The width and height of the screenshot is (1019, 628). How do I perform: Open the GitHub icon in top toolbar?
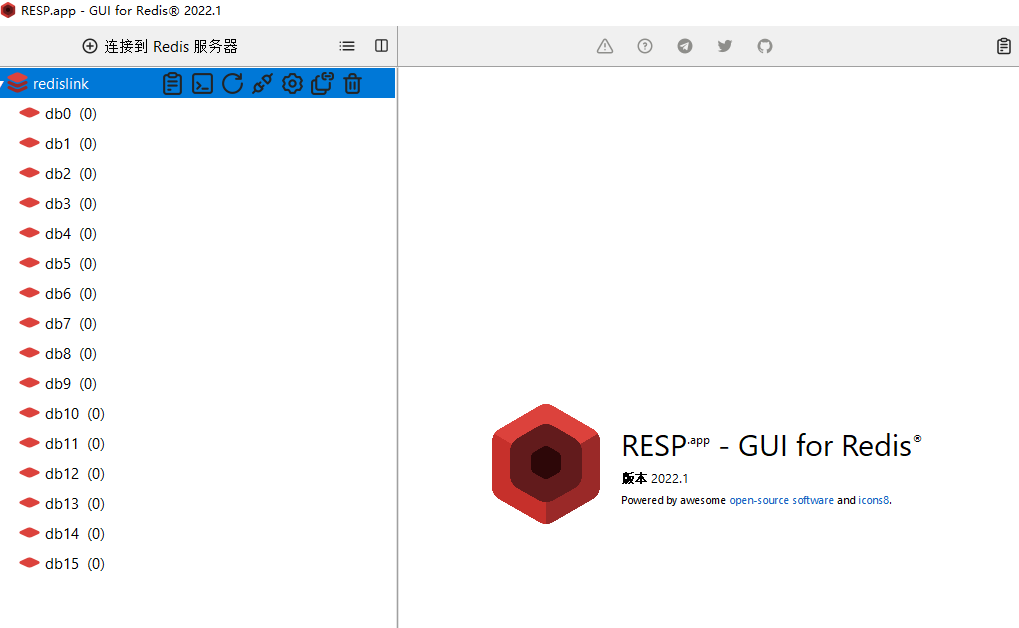point(765,46)
